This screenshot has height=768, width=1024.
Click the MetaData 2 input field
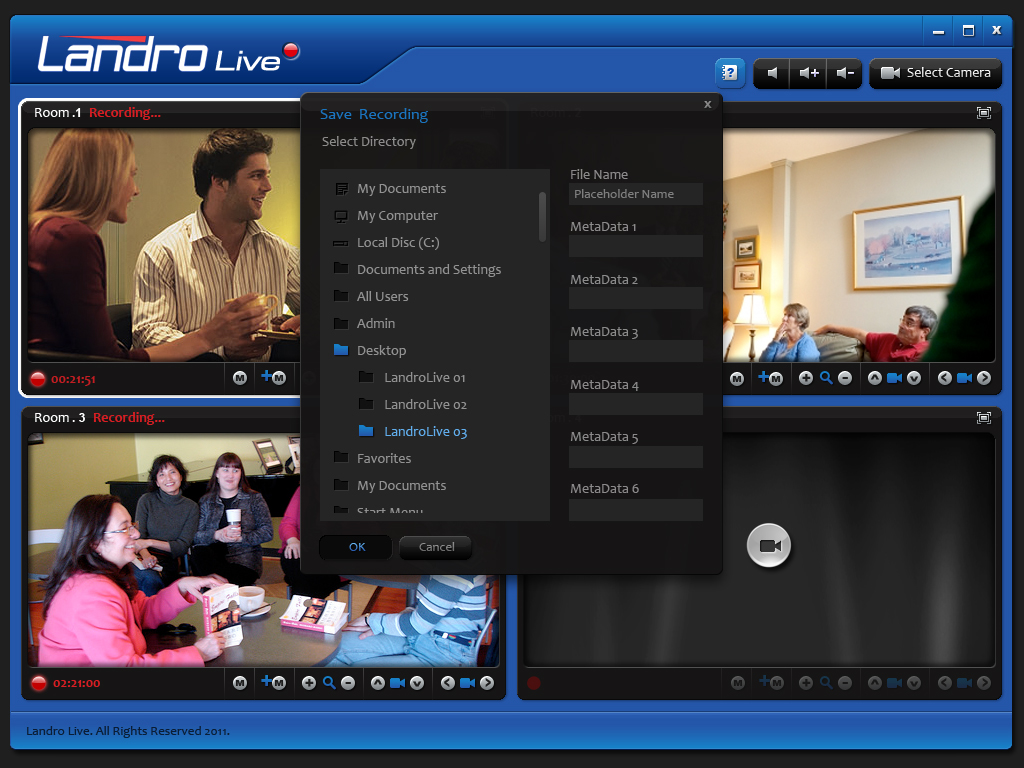[635, 298]
